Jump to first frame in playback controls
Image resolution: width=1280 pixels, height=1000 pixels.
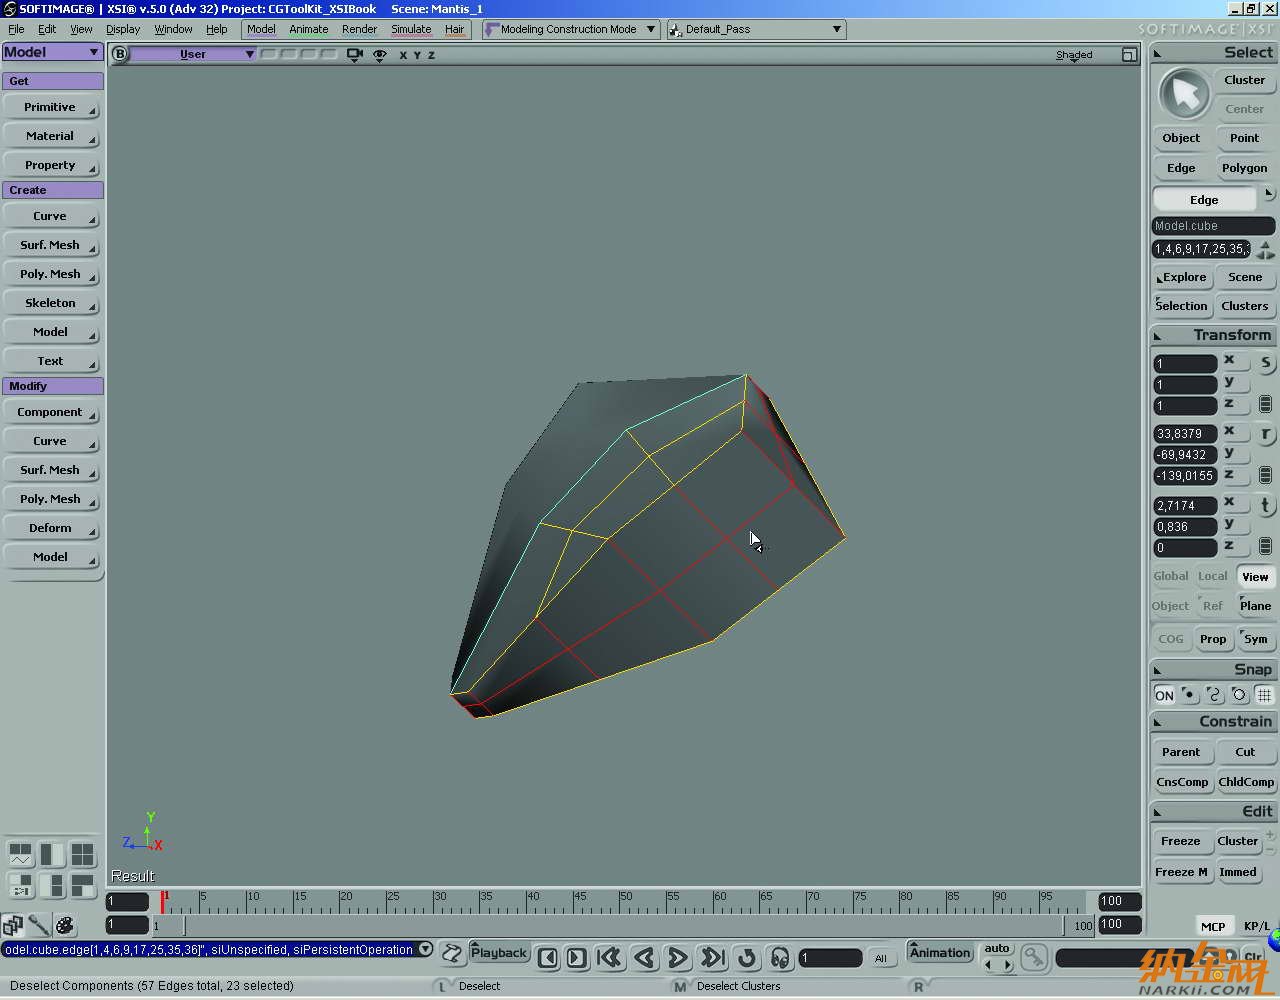click(x=609, y=958)
